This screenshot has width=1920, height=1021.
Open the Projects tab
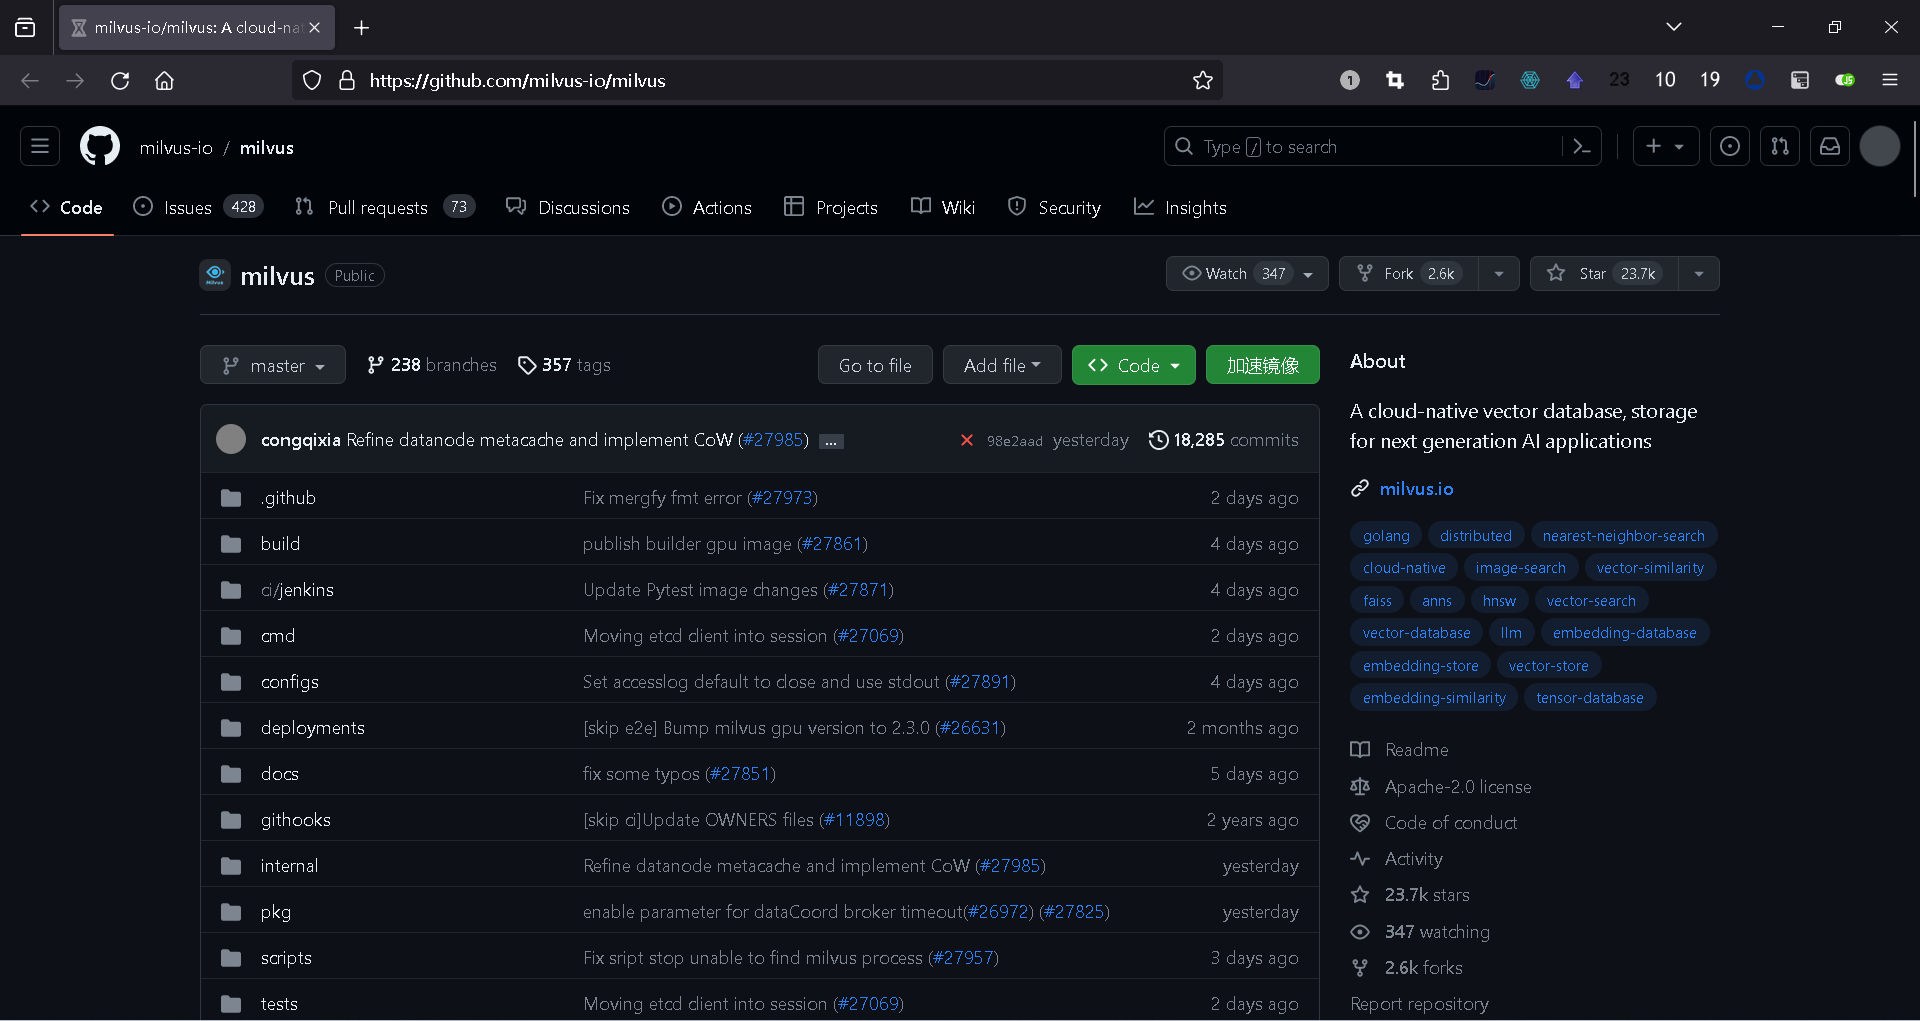coord(831,207)
